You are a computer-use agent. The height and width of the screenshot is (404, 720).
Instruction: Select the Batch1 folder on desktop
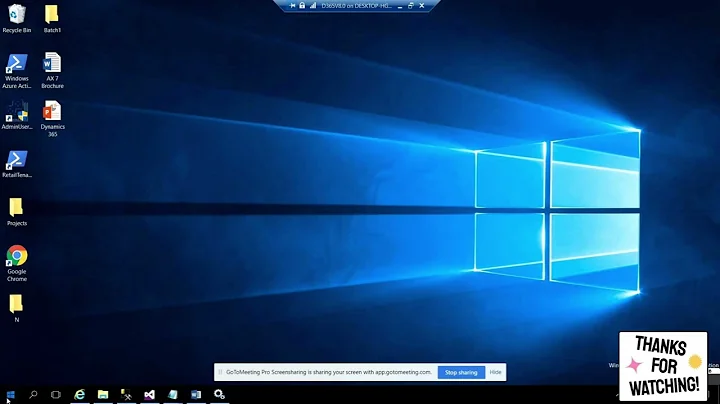[52, 18]
